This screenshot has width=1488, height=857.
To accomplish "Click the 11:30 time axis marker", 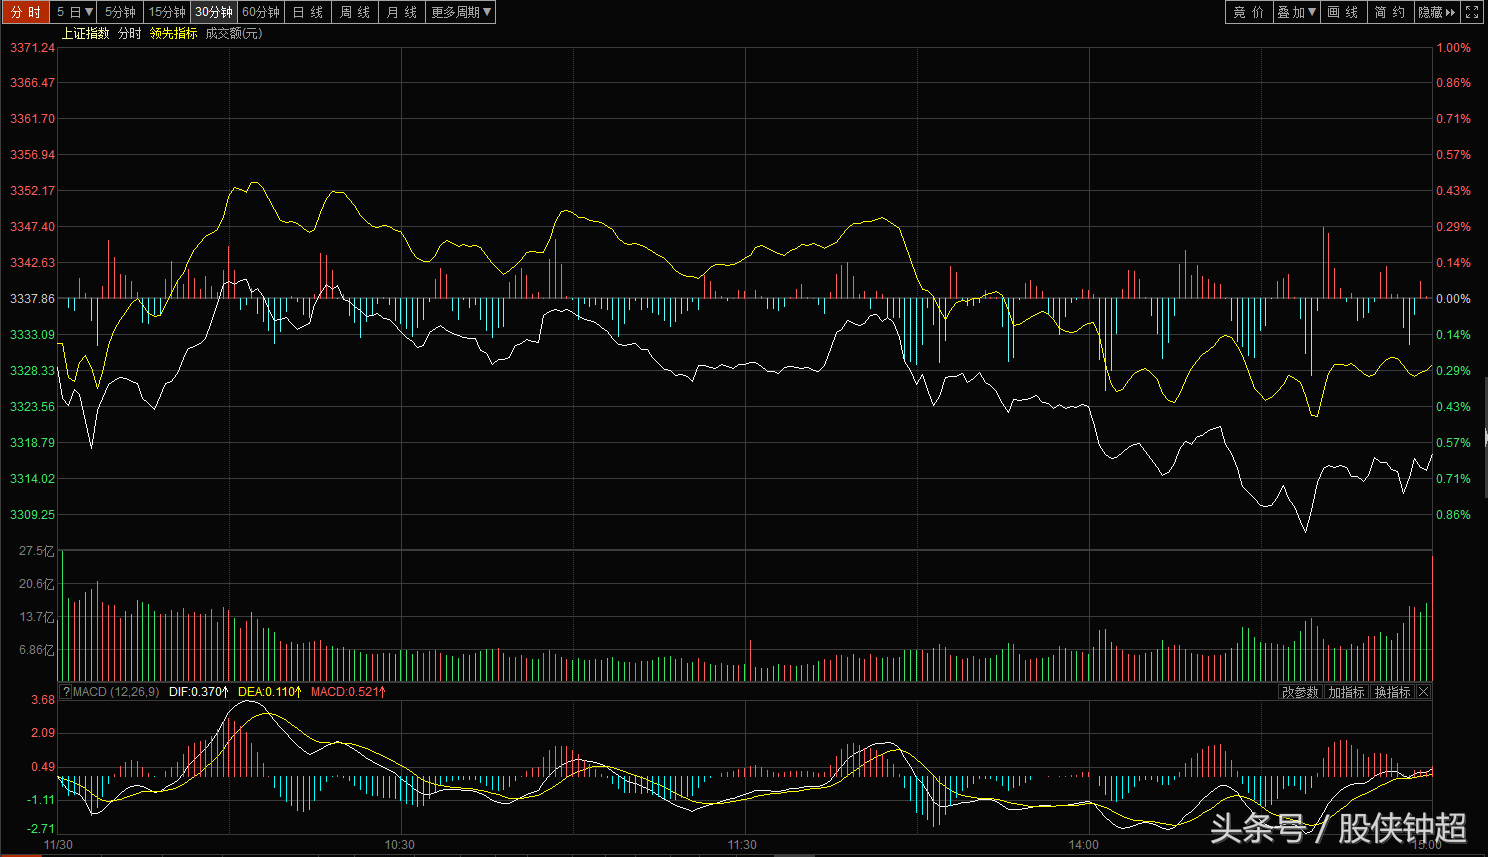I will tap(742, 845).
